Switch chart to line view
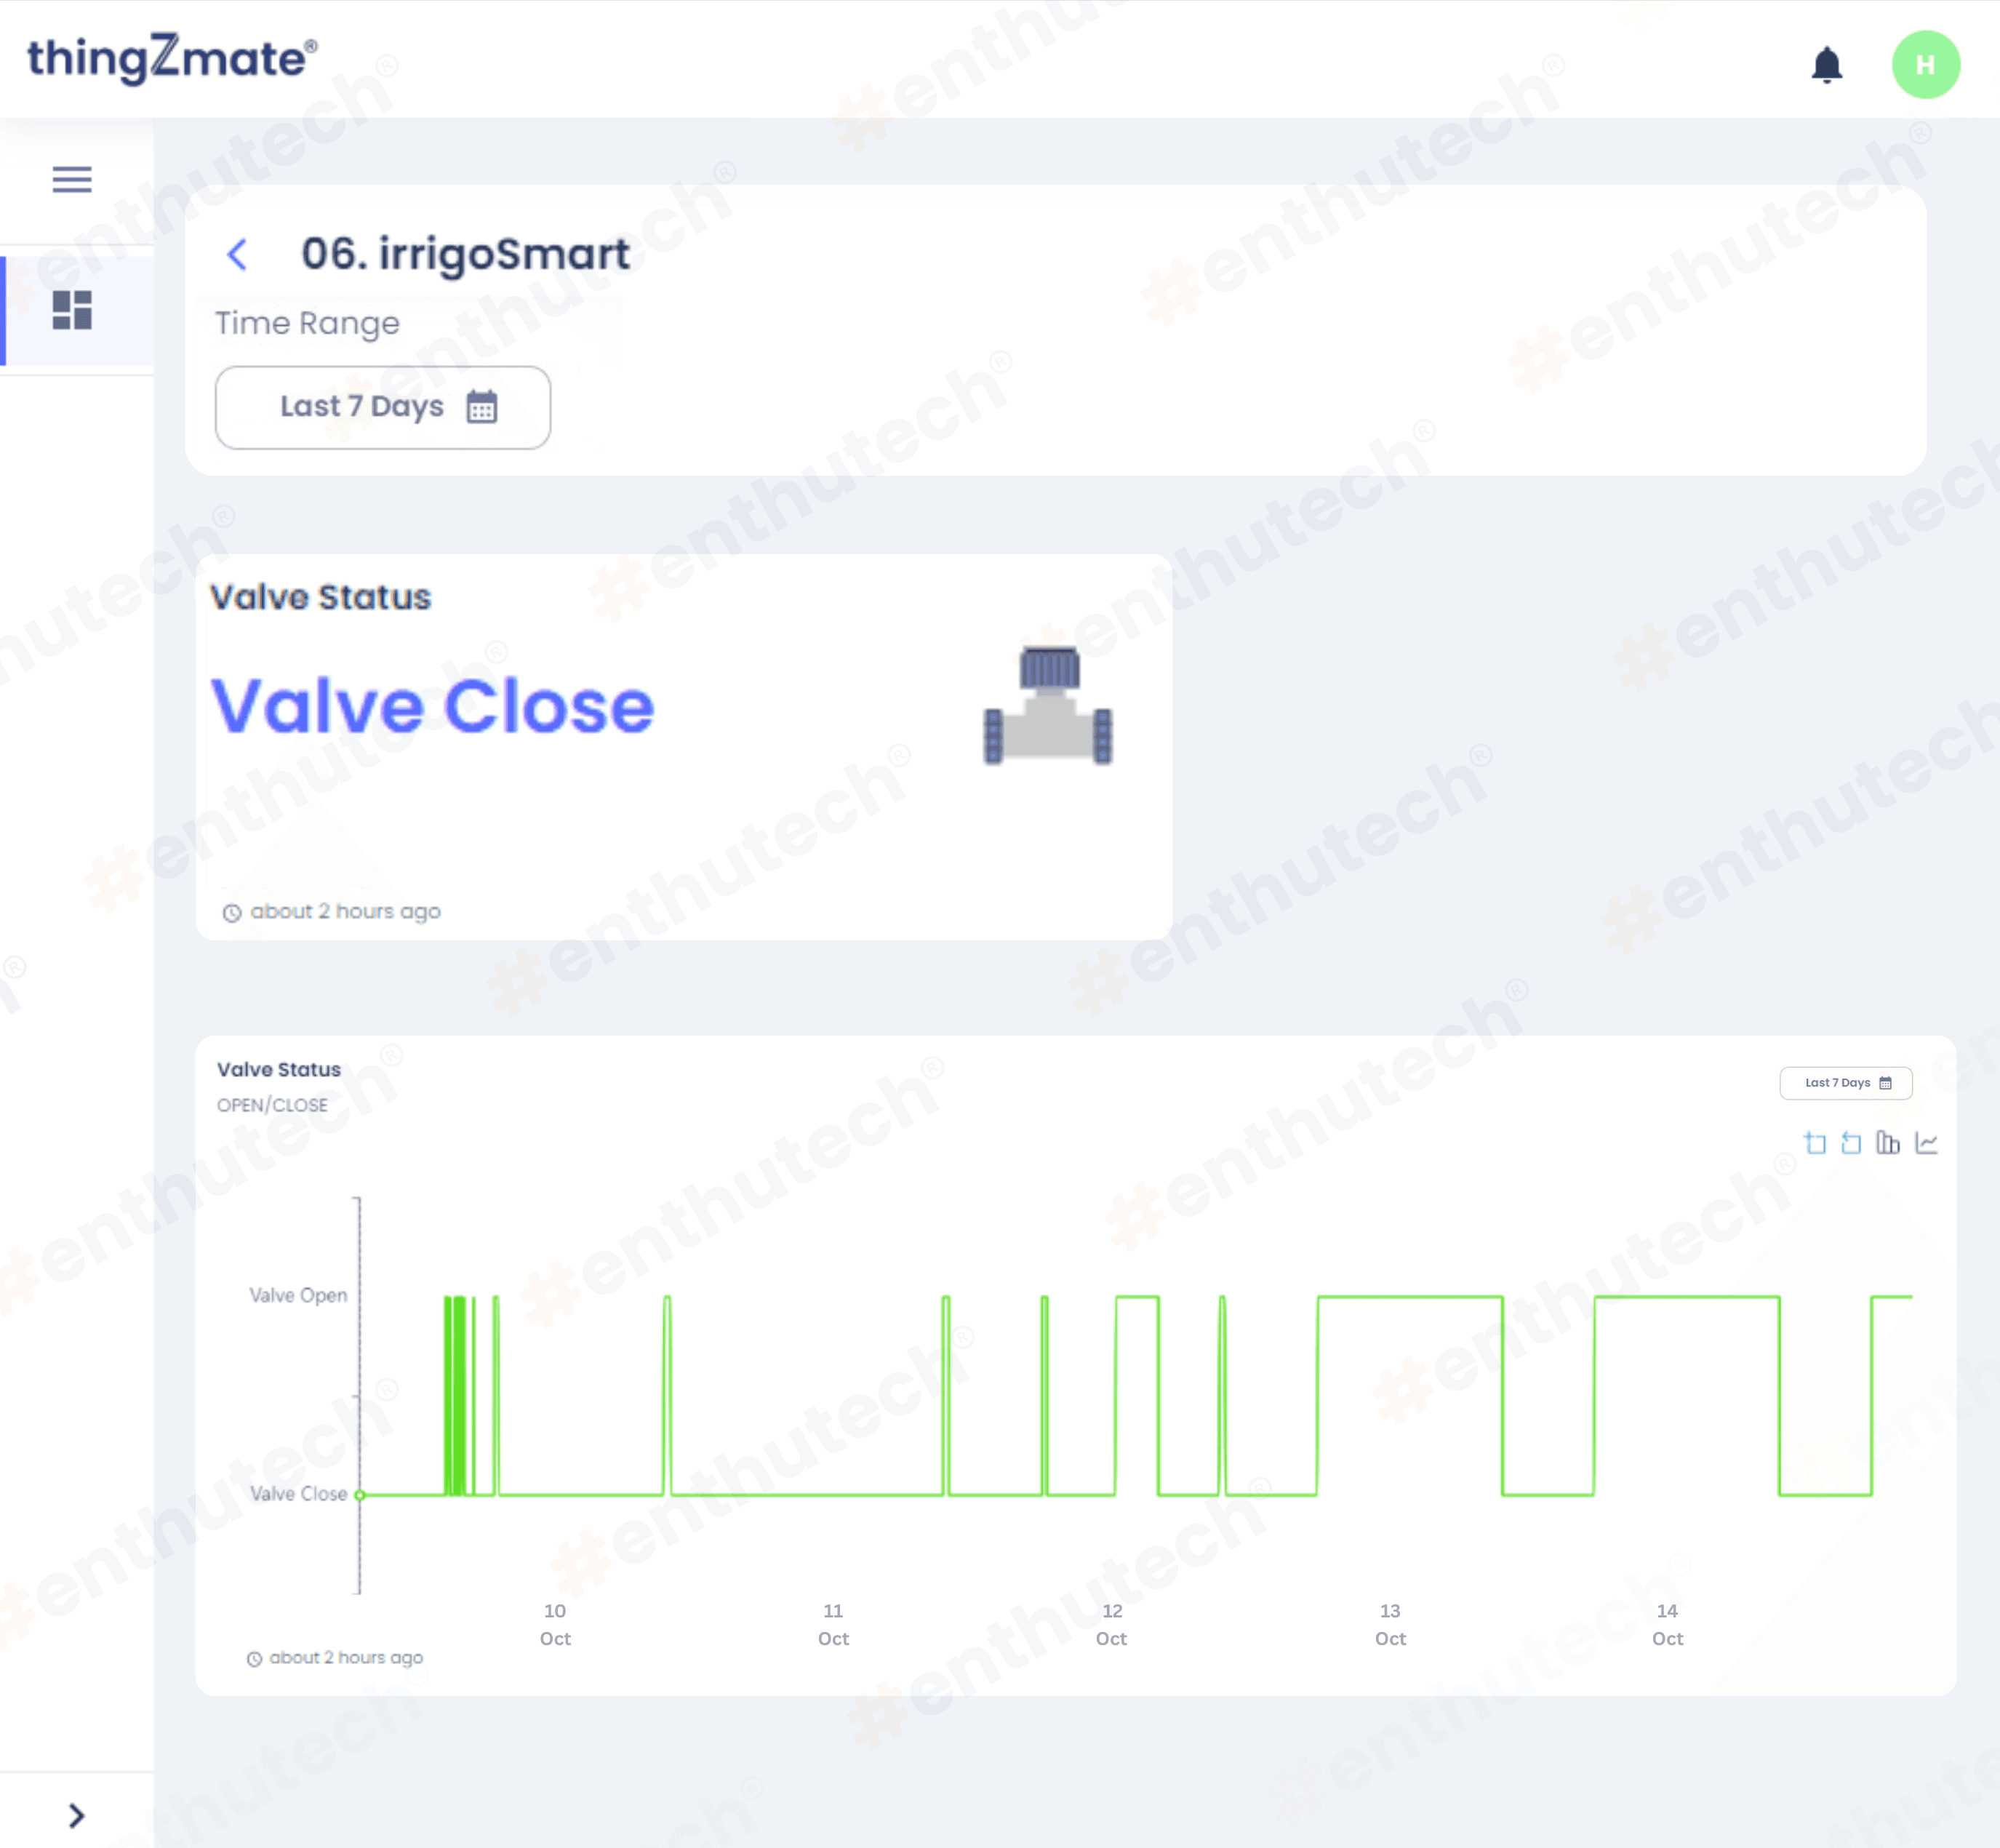Screen dimensions: 2000x1848 [x=1926, y=1143]
